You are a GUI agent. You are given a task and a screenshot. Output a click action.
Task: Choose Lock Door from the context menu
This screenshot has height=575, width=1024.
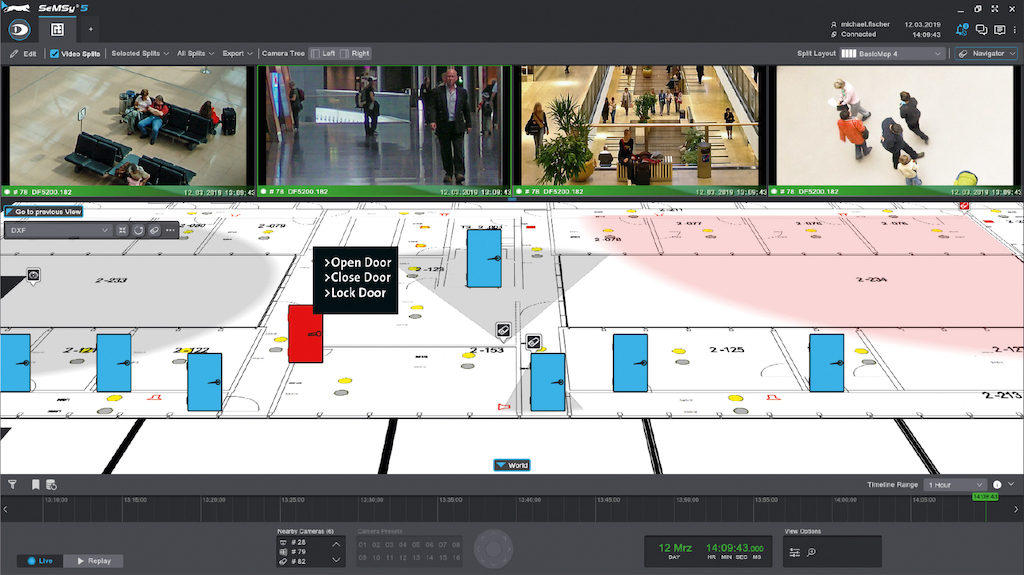pyautogui.click(x=355, y=293)
